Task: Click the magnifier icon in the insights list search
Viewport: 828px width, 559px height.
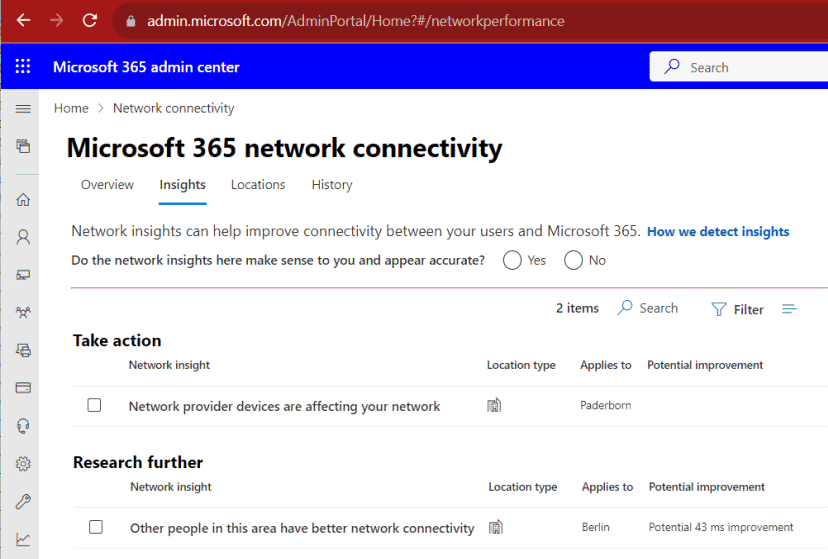Action: coord(625,308)
